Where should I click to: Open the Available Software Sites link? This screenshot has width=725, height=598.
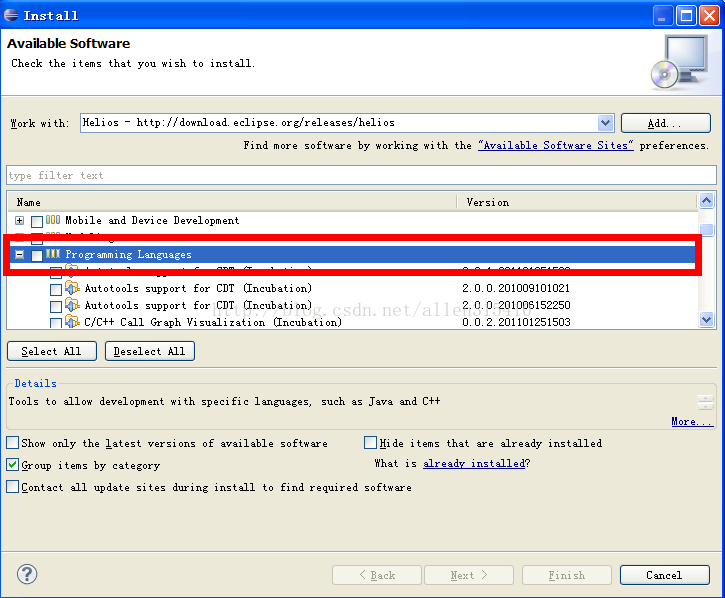tap(555, 145)
